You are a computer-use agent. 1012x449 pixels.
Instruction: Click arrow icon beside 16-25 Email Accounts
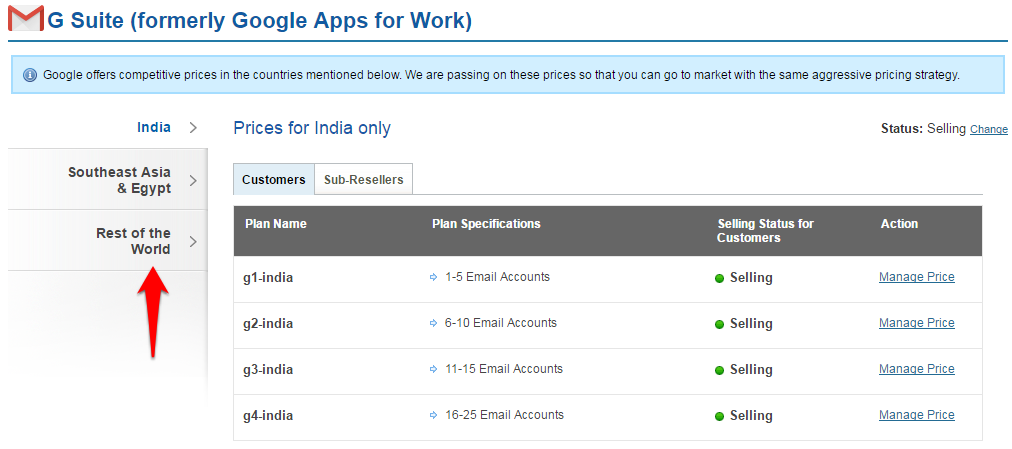click(433, 416)
